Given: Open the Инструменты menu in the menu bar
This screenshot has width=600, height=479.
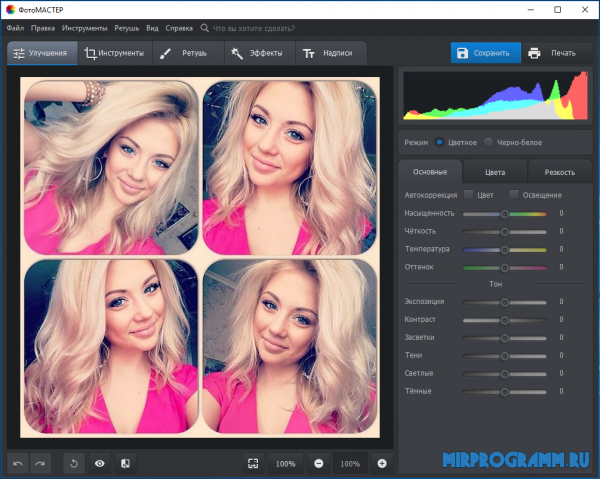Looking at the screenshot, I should [x=84, y=28].
